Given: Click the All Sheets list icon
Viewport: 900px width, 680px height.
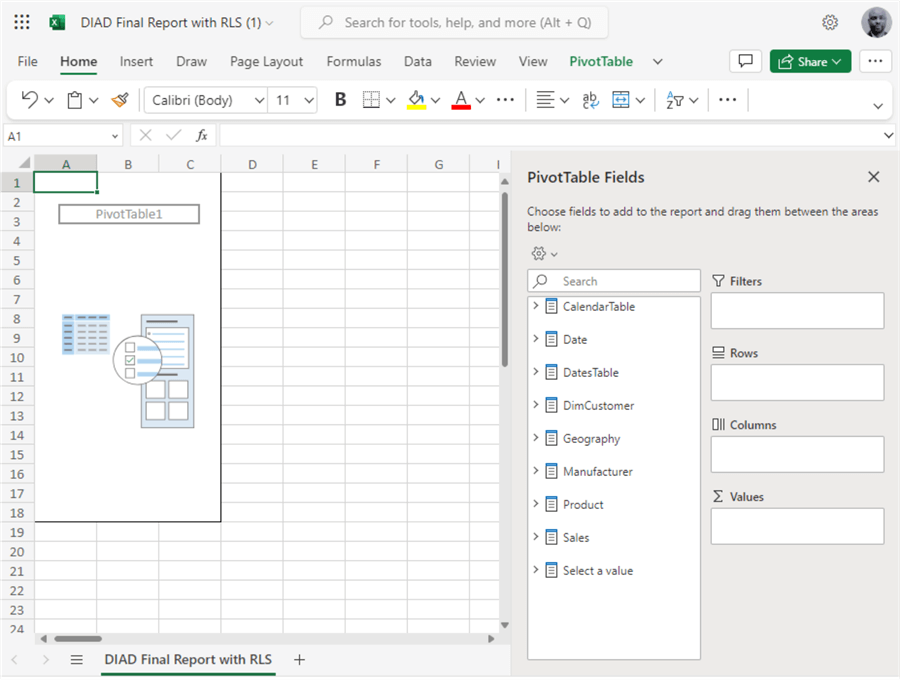Looking at the screenshot, I should [x=76, y=660].
